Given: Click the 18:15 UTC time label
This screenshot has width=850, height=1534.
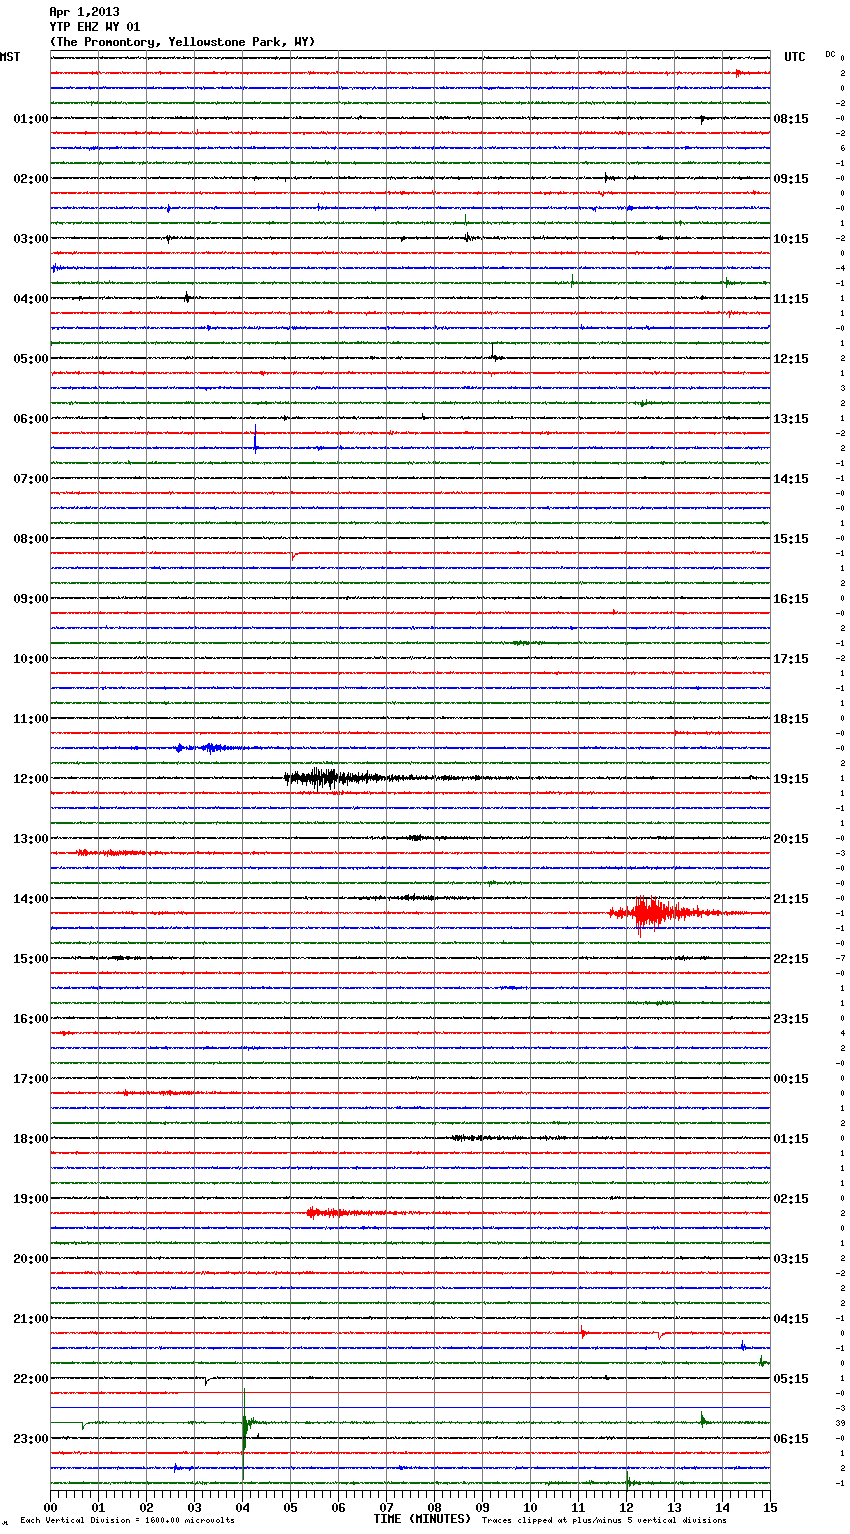Looking at the screenshot, I should point(791,719).
